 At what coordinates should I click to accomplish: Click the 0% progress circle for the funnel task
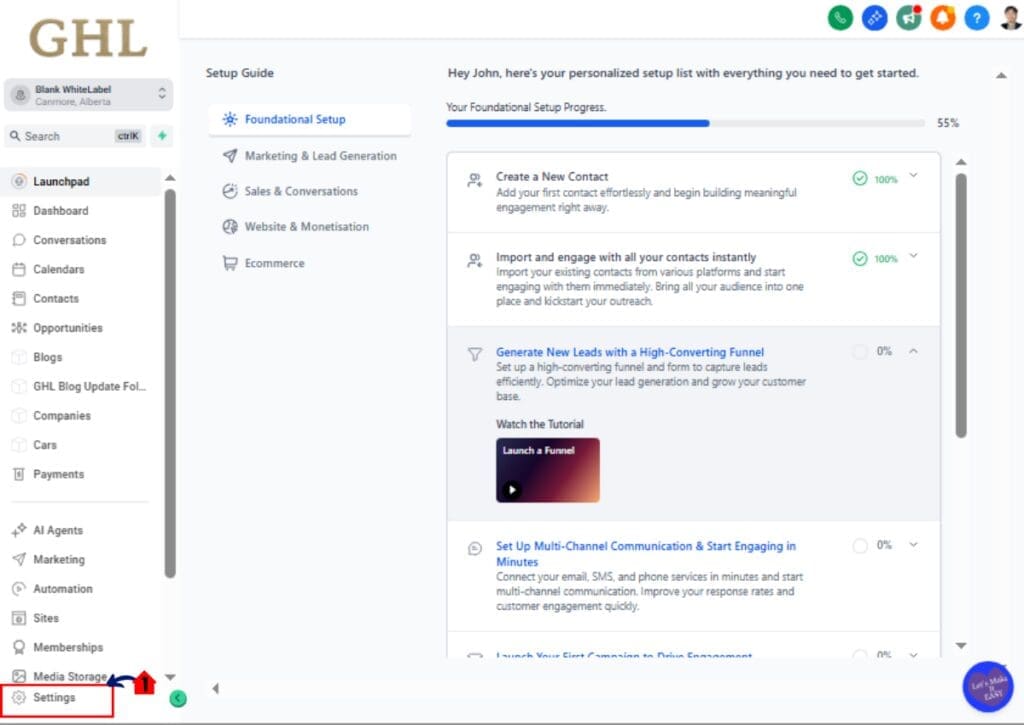pyautogui.click(x=860, y=351)
